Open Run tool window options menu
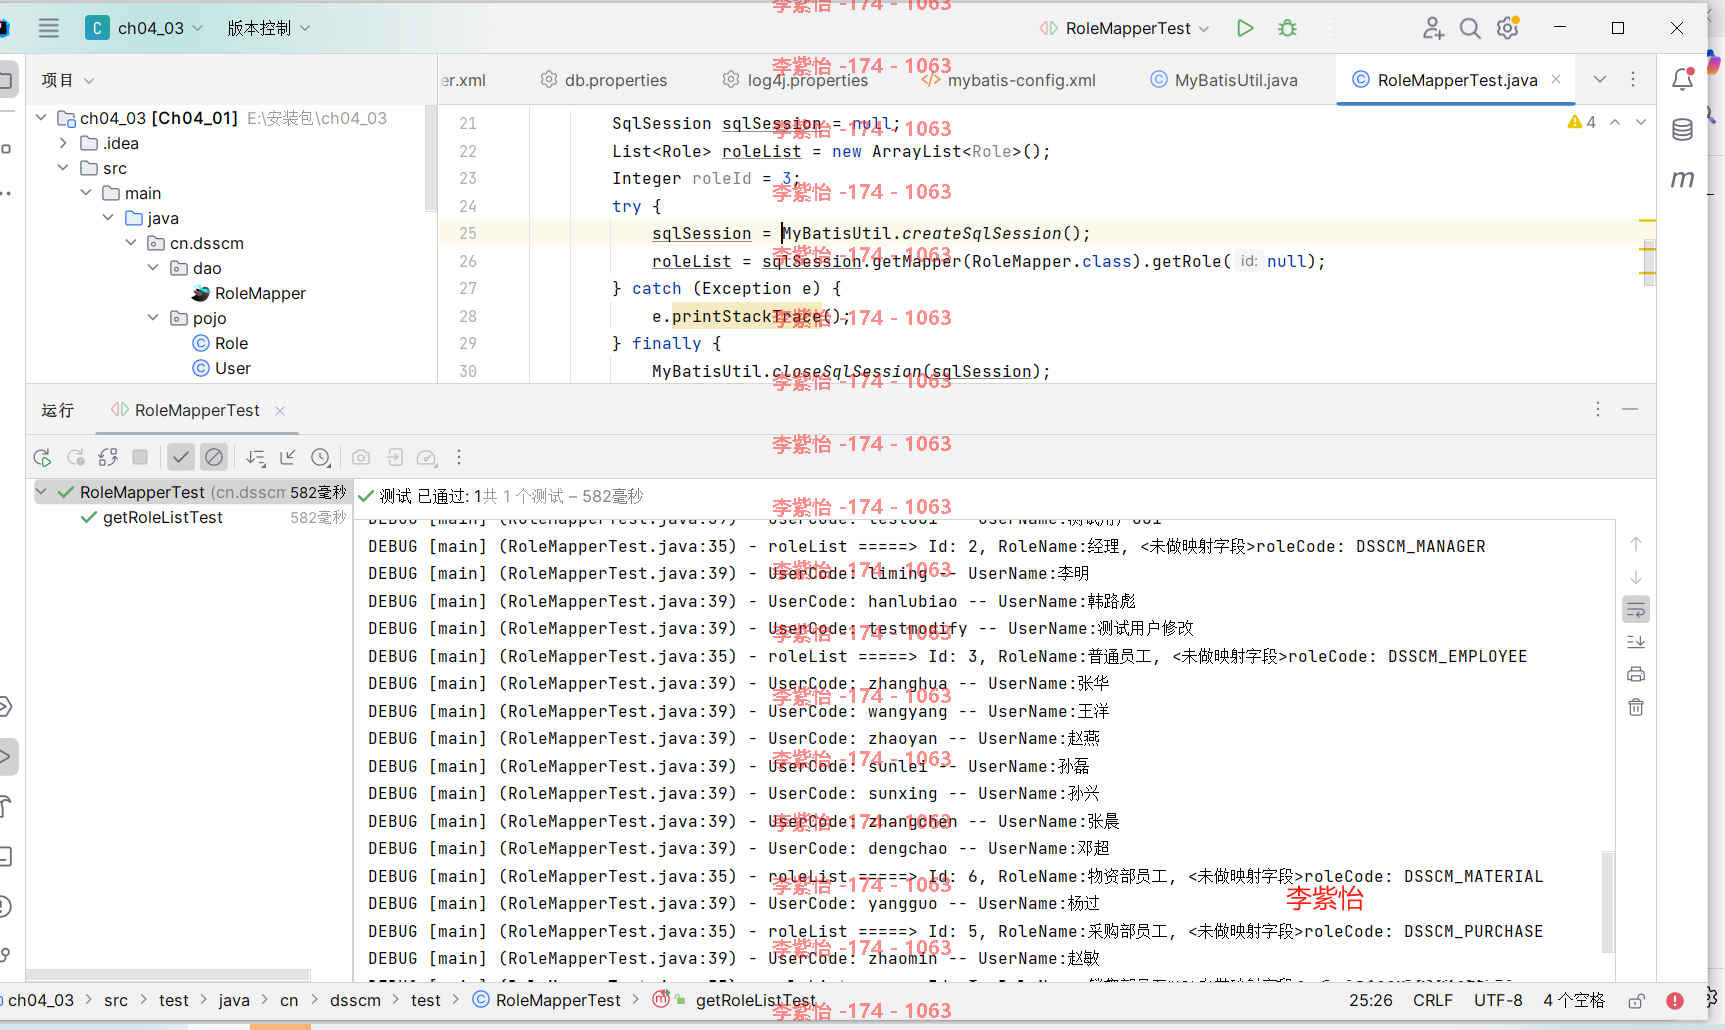The width and height of the screenshot is (1725, 1030). pos(1598,409)
